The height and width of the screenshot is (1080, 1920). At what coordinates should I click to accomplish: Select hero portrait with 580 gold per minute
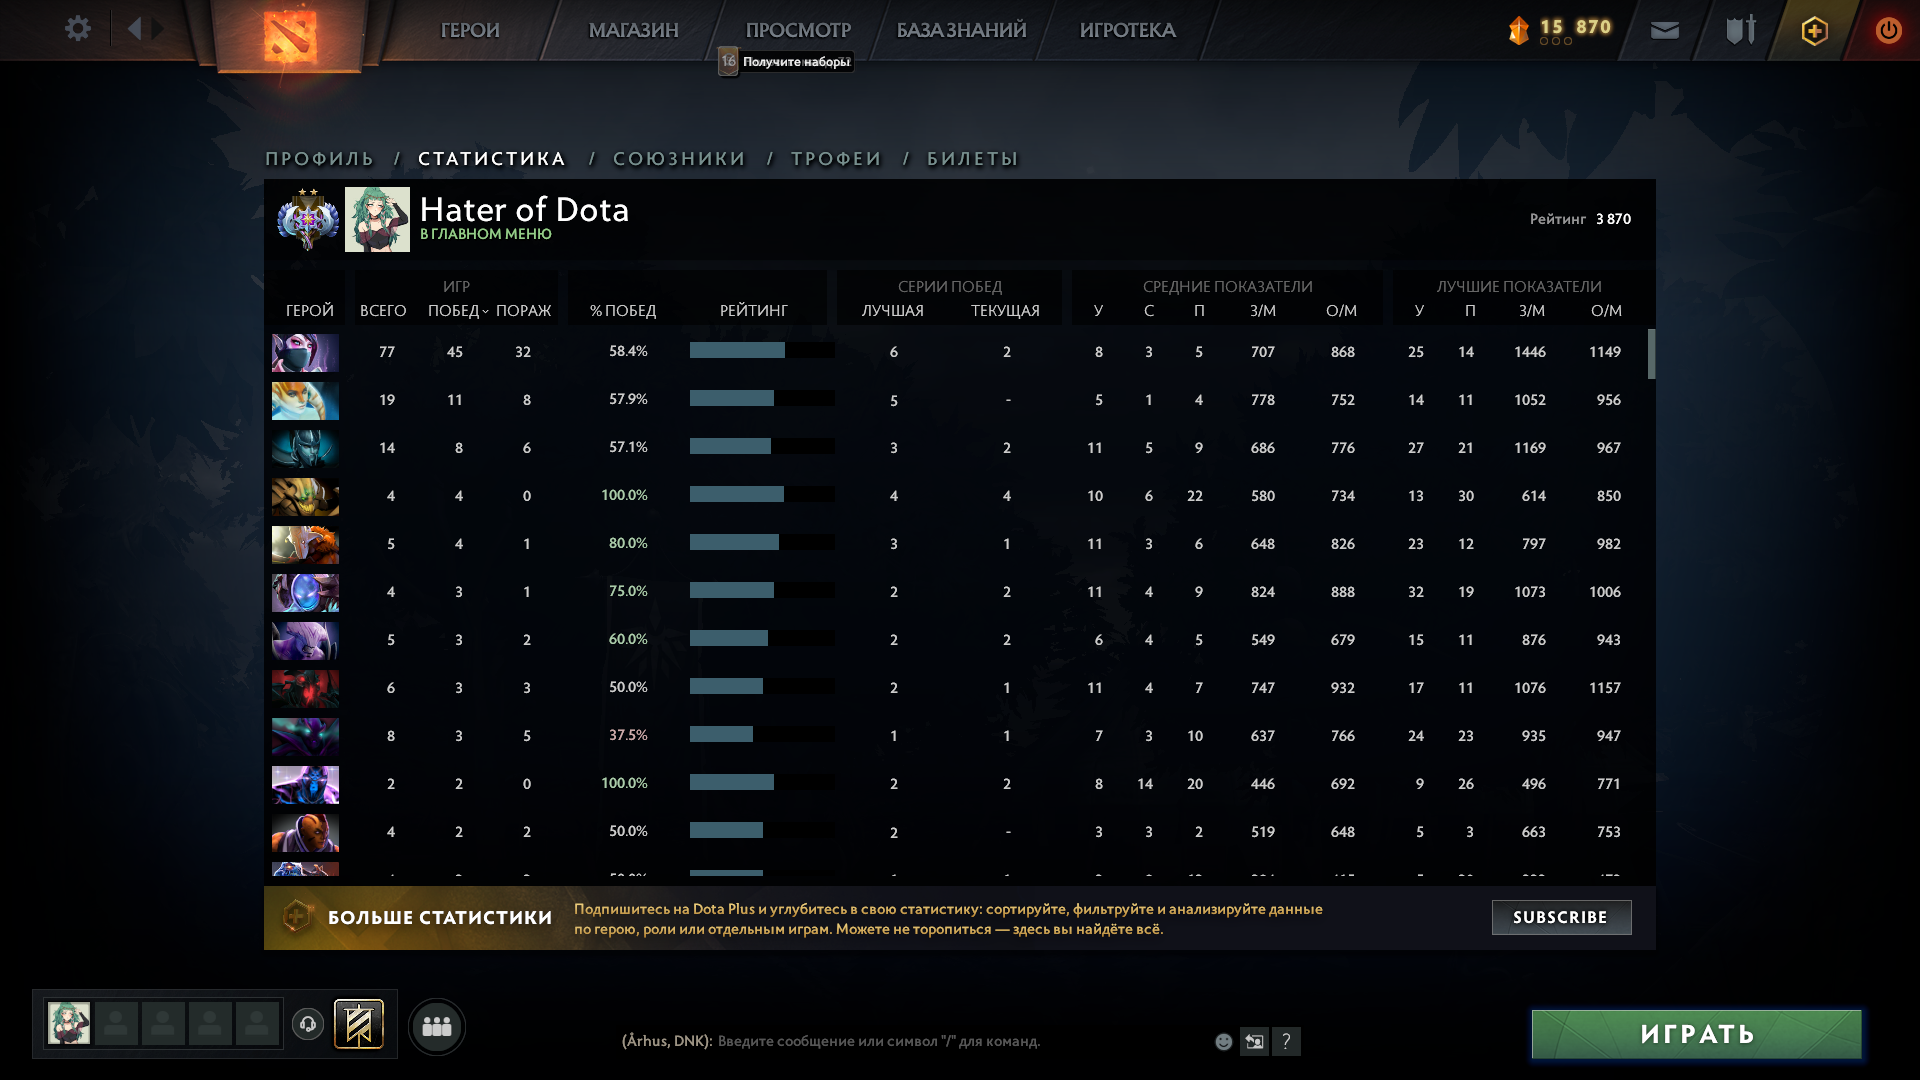pos(305,497)
